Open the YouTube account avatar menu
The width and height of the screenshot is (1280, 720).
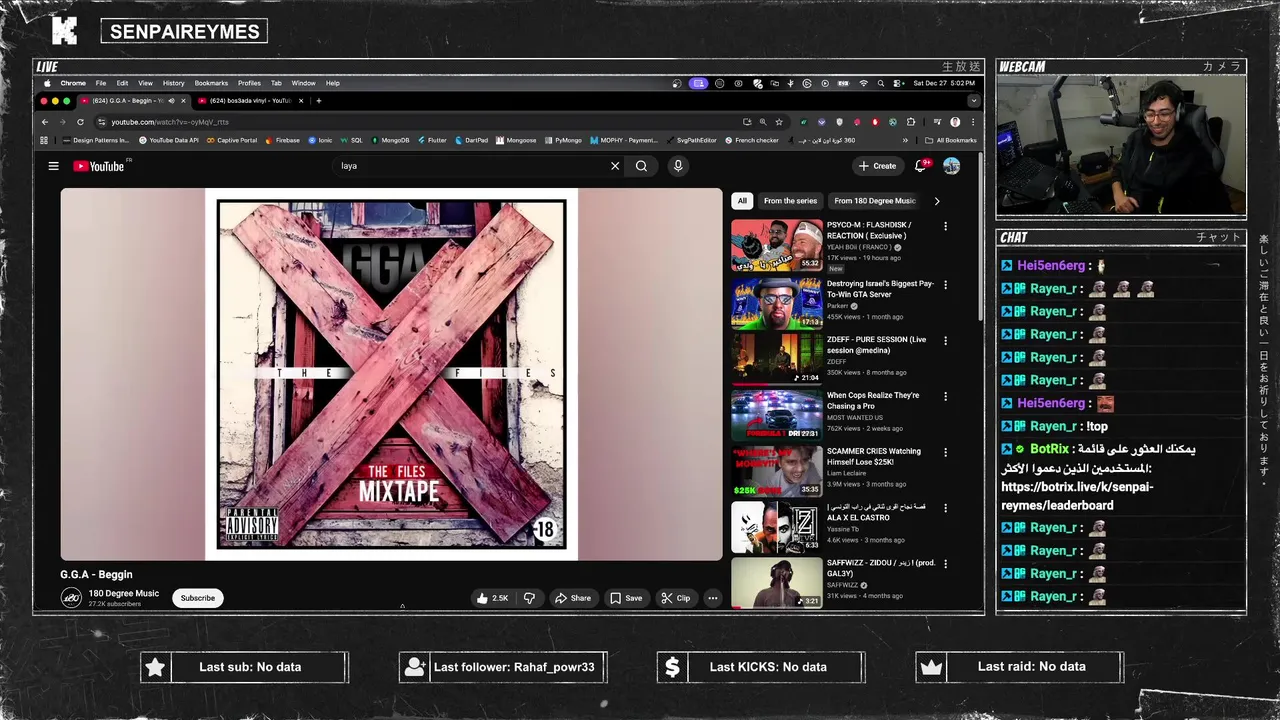coord(951,166)
